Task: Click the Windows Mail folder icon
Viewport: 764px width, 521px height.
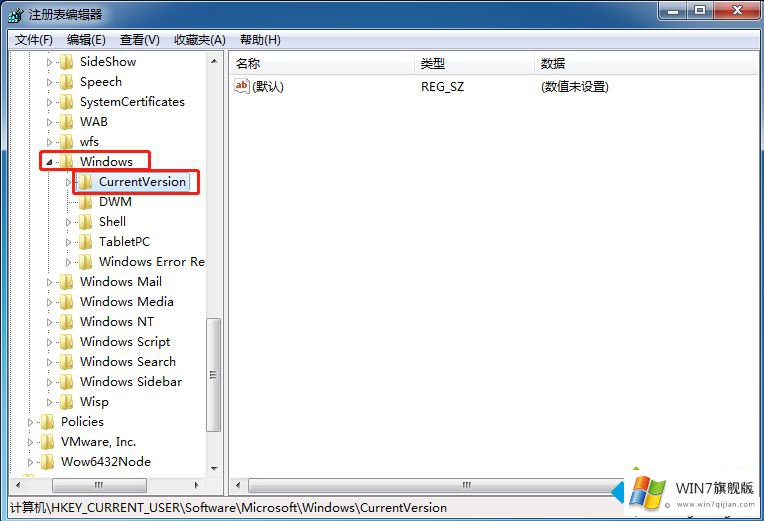Action: 66,282
